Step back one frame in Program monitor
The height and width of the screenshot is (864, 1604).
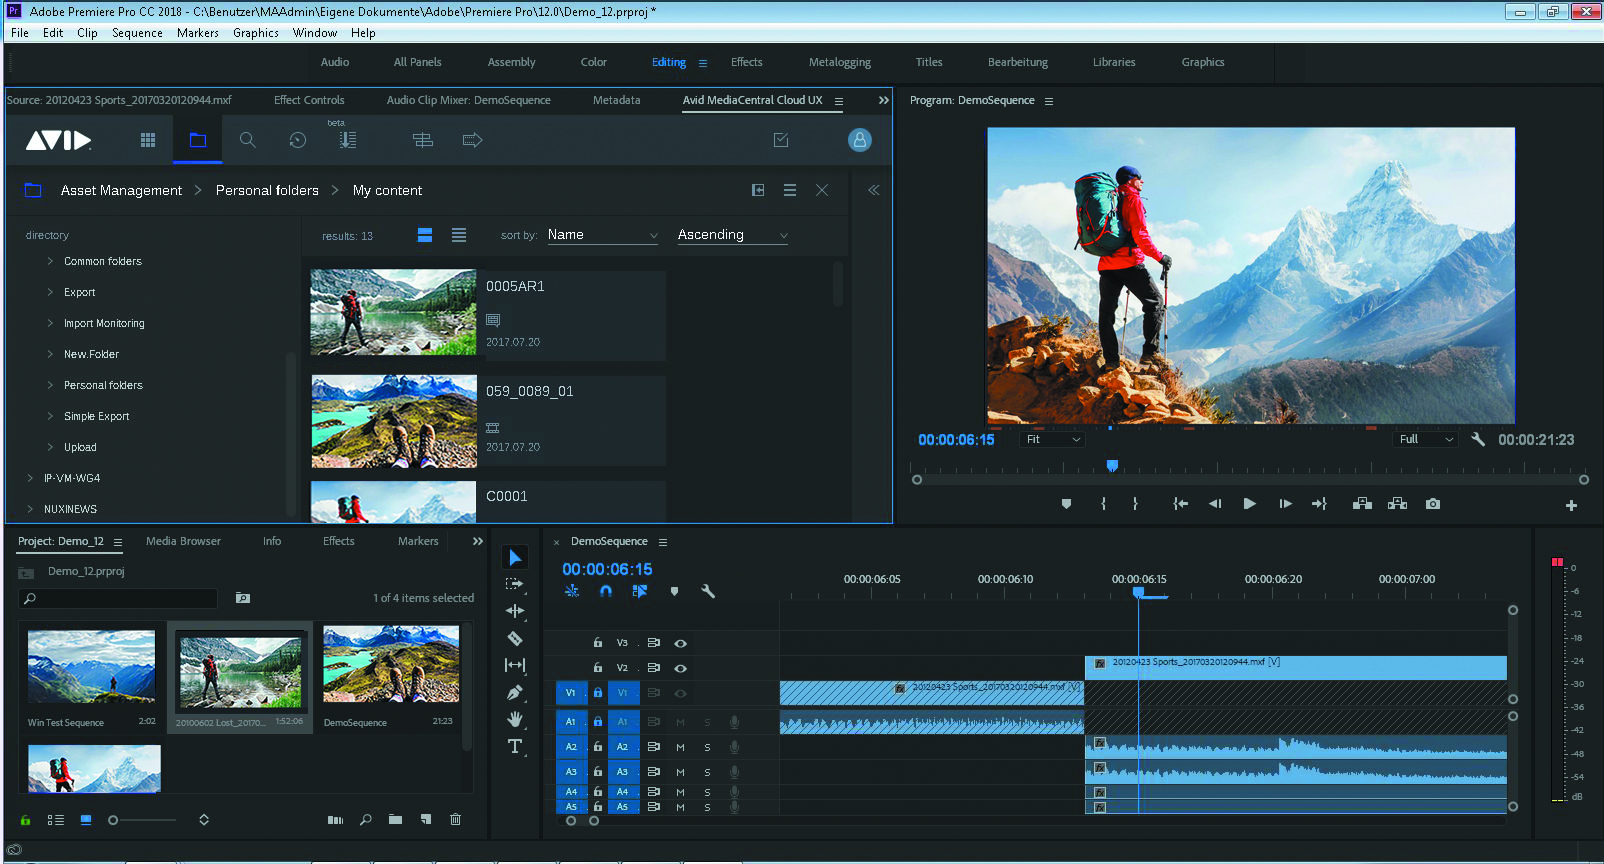[1215, 504]
